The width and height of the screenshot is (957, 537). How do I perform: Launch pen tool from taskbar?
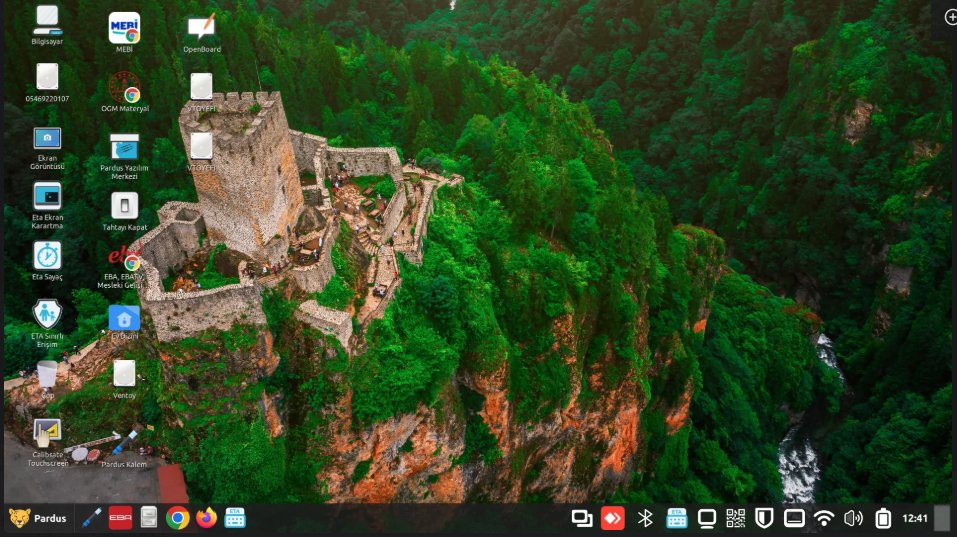[x=92, y=519]
